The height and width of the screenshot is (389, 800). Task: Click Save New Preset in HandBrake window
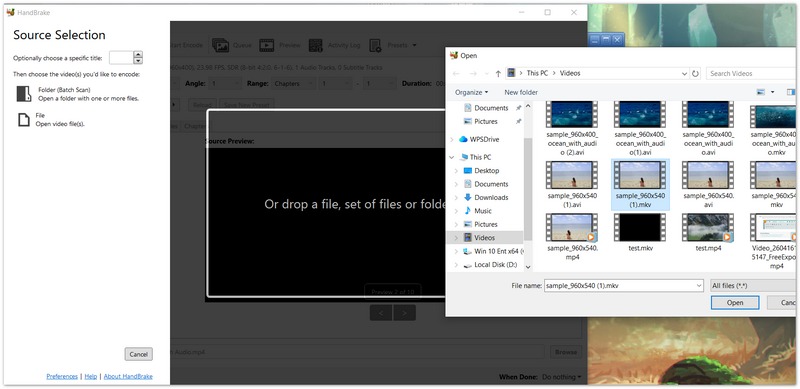pyautogui.click(x=247, y=105)
